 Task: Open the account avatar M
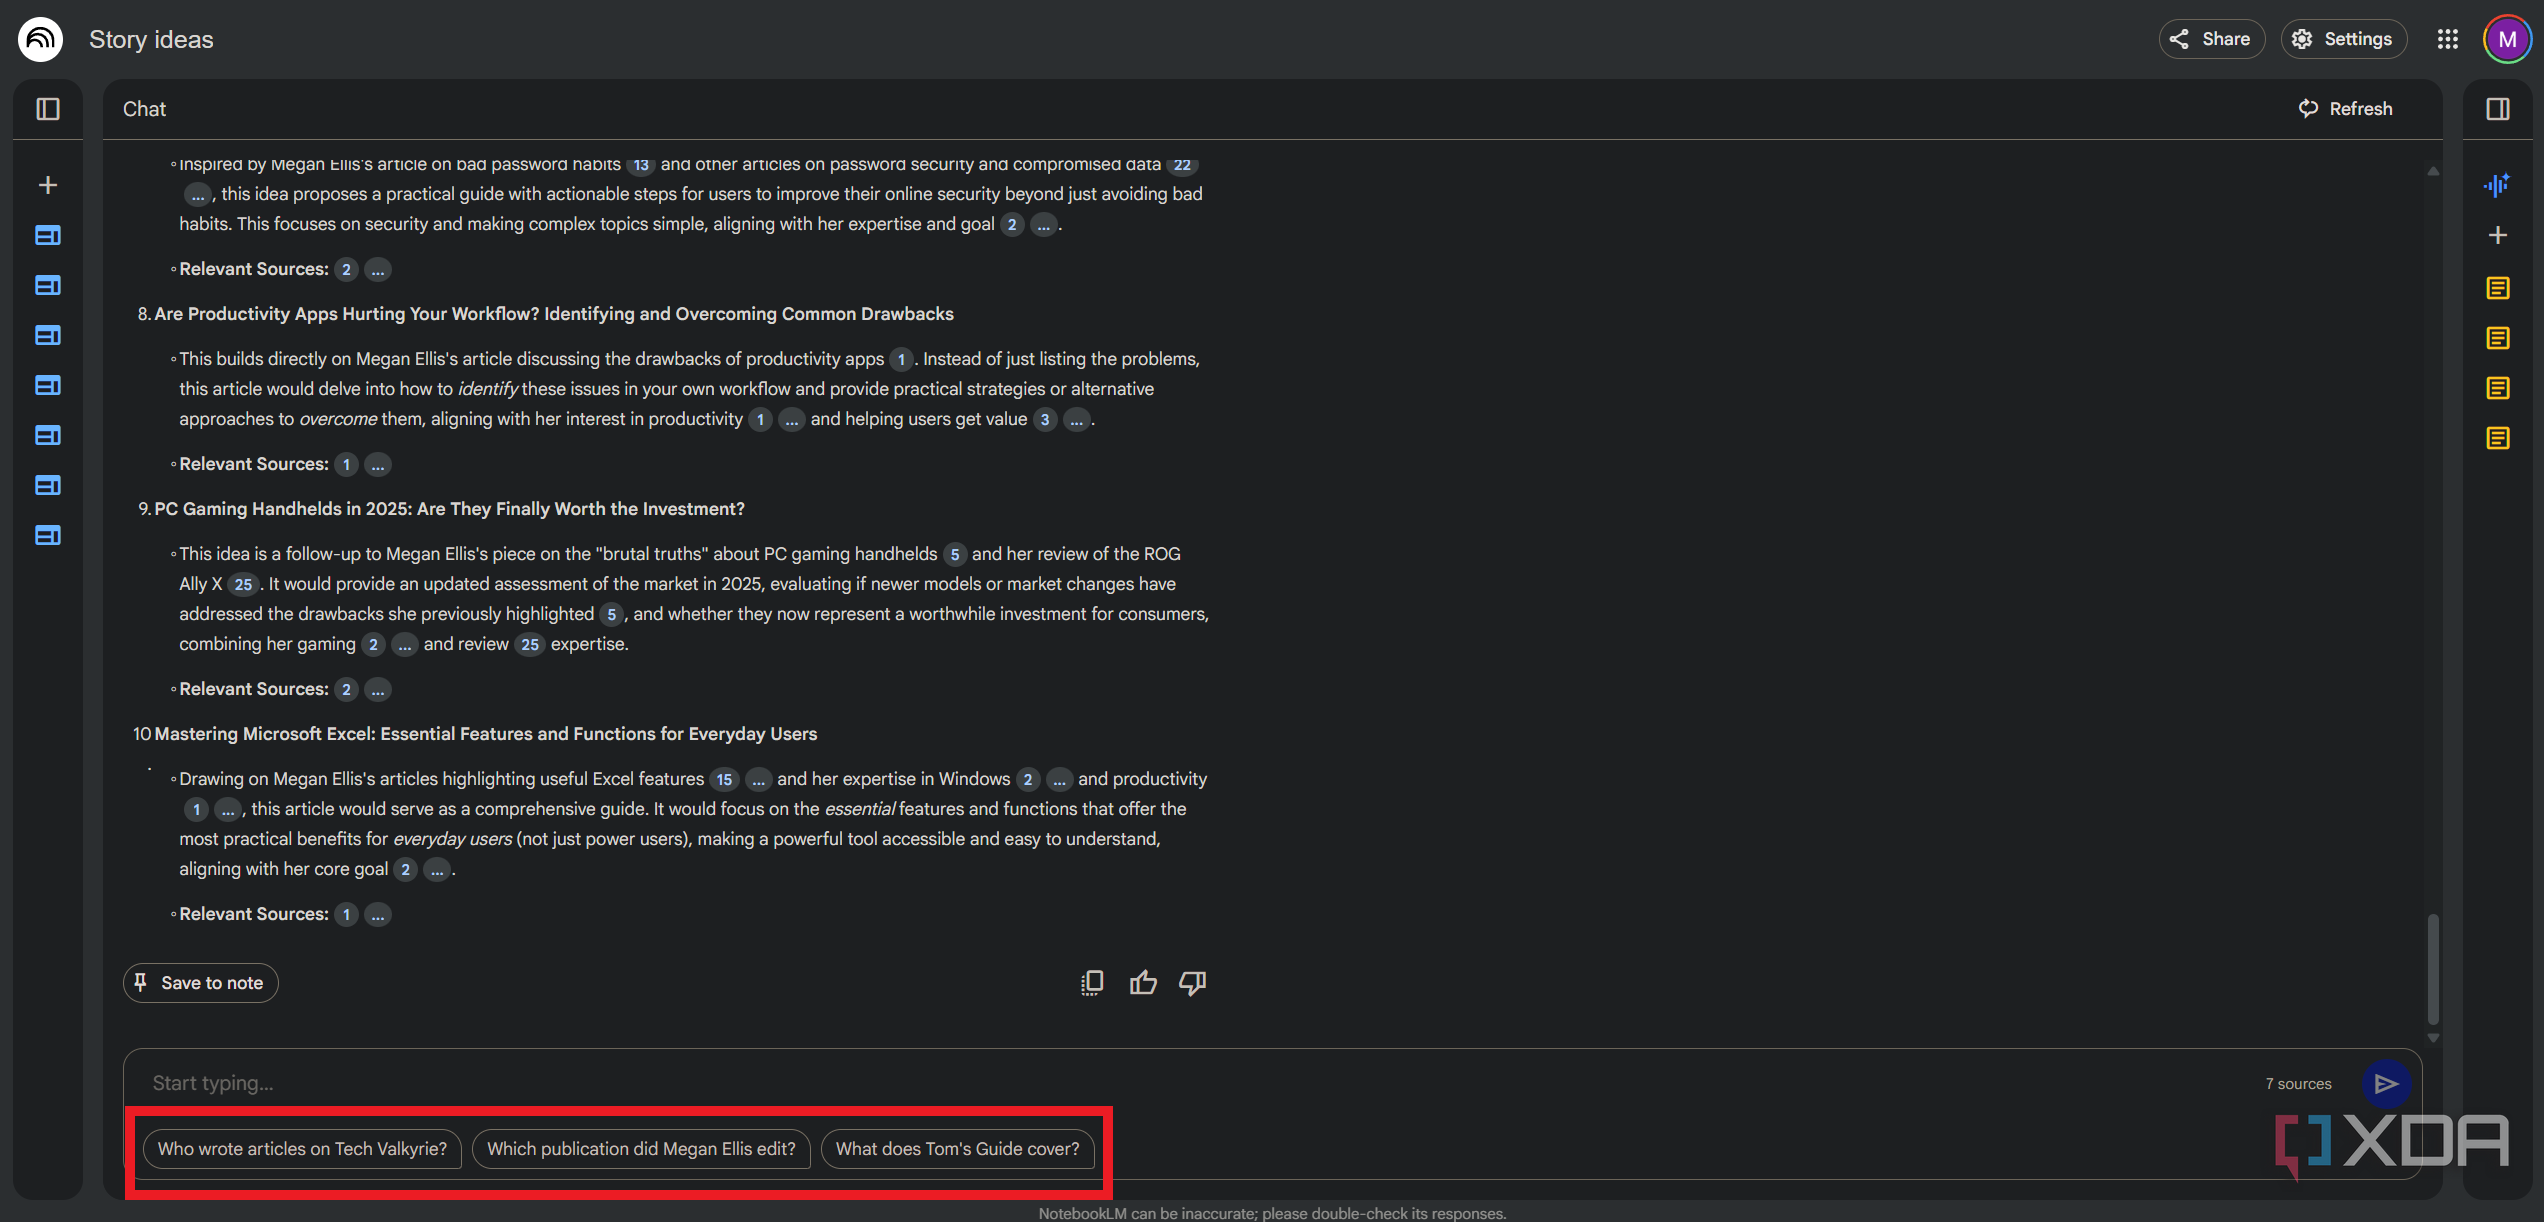click(x=2506, y=39)
